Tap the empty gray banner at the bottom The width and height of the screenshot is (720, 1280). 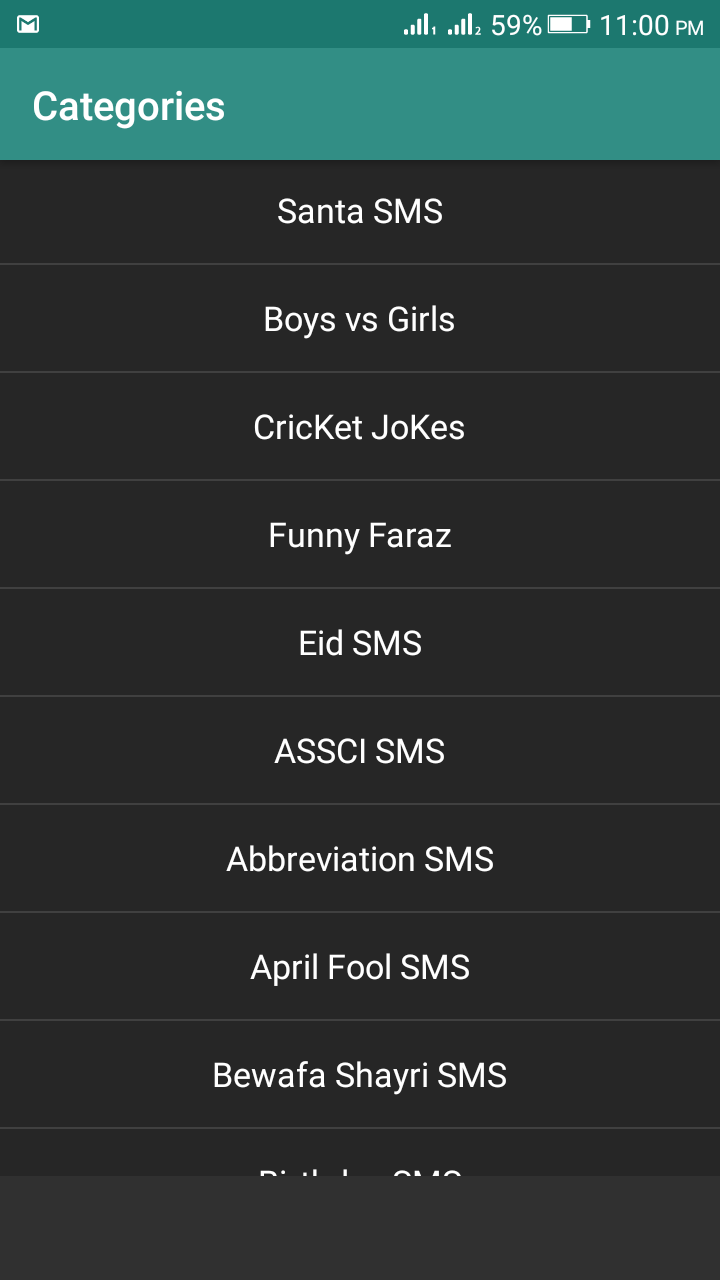tap(360, 1228)
